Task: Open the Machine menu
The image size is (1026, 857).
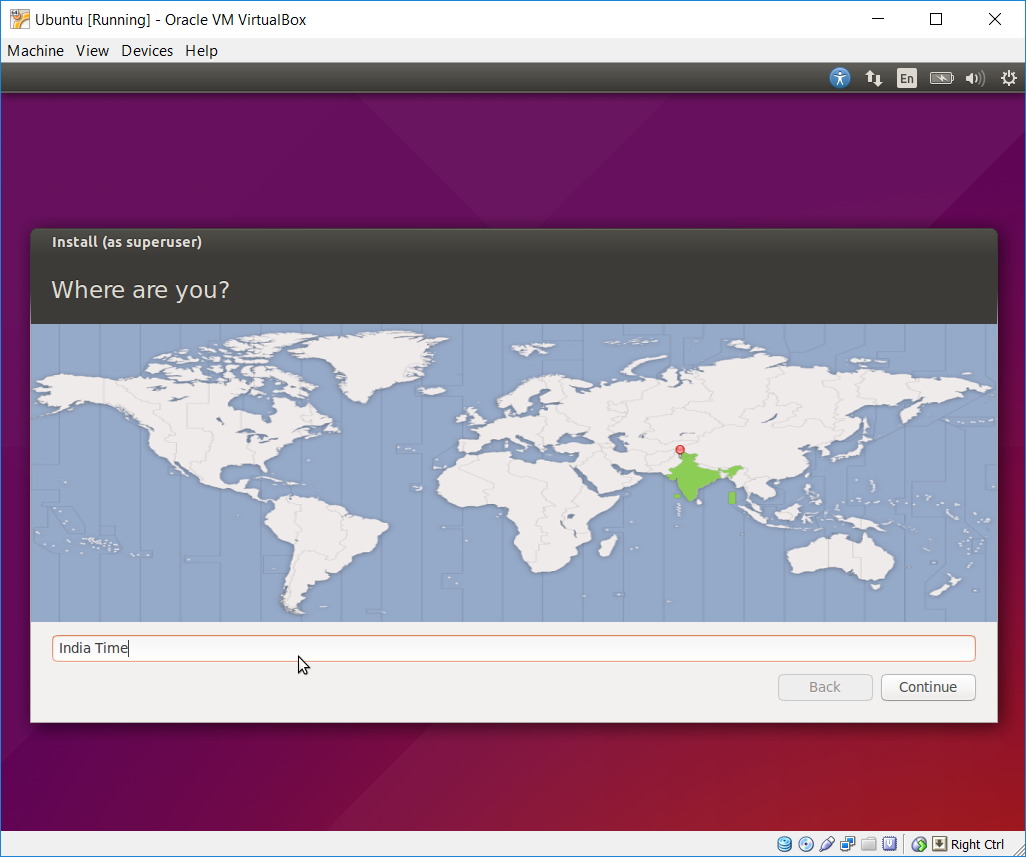Action: pos(35,50)
